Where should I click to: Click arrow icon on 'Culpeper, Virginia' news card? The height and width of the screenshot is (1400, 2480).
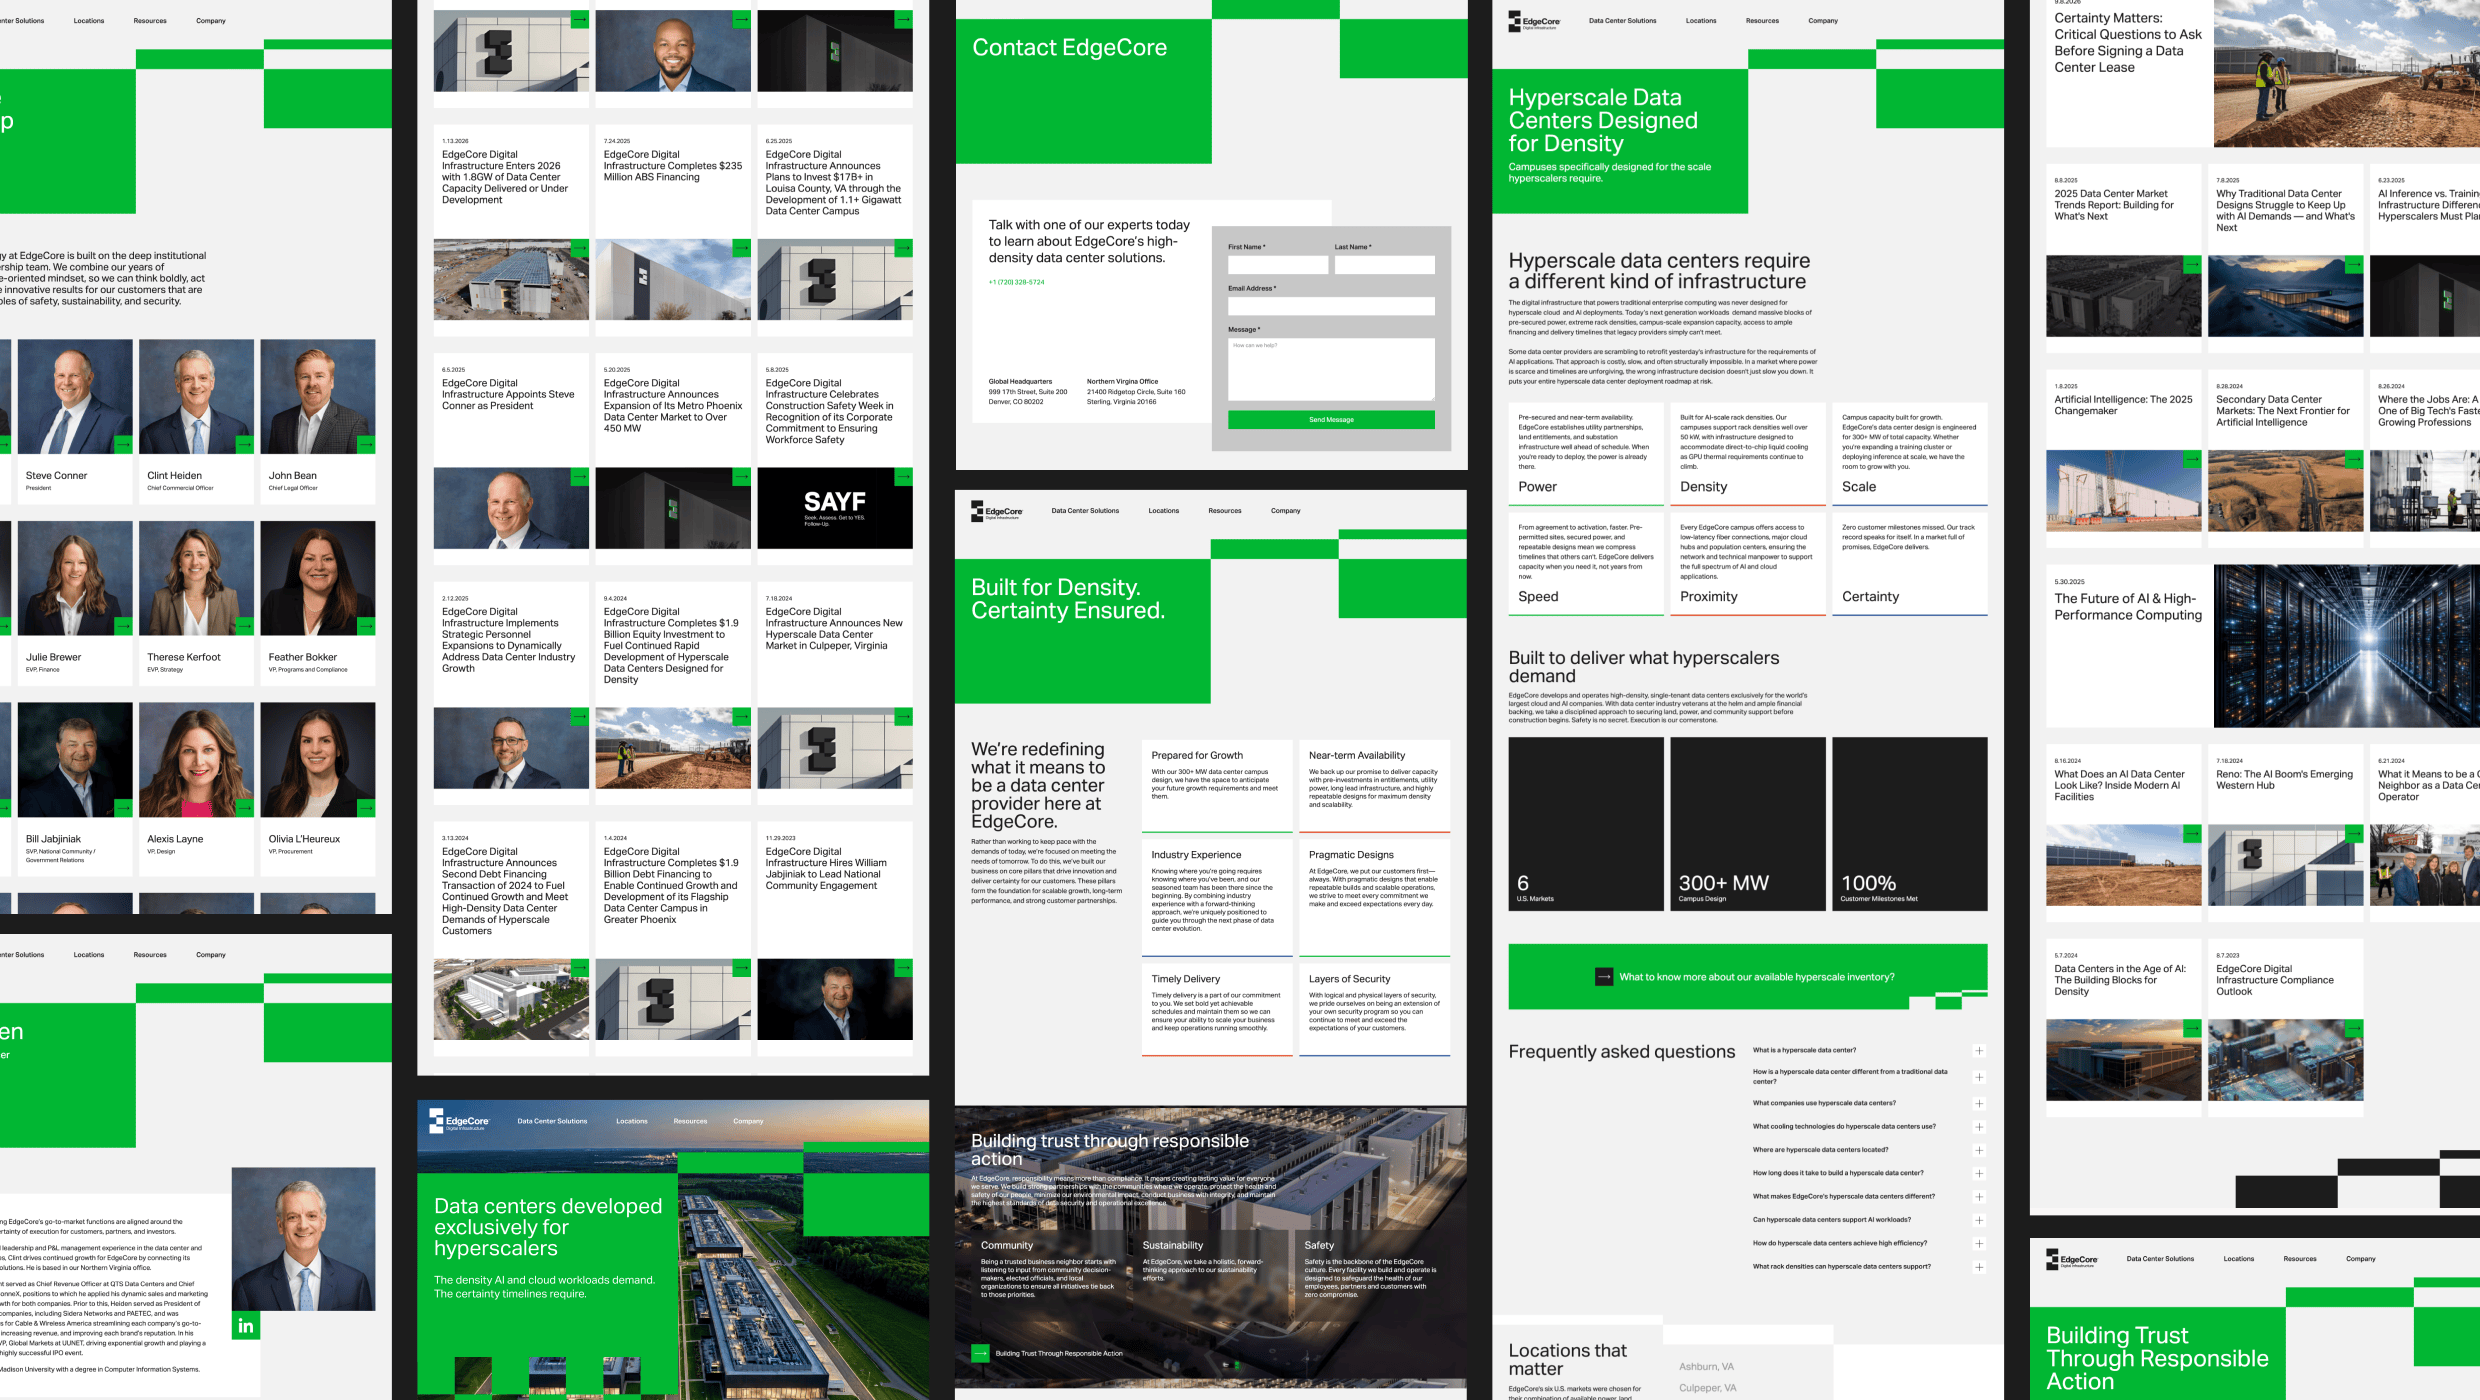tap(904, 717)
